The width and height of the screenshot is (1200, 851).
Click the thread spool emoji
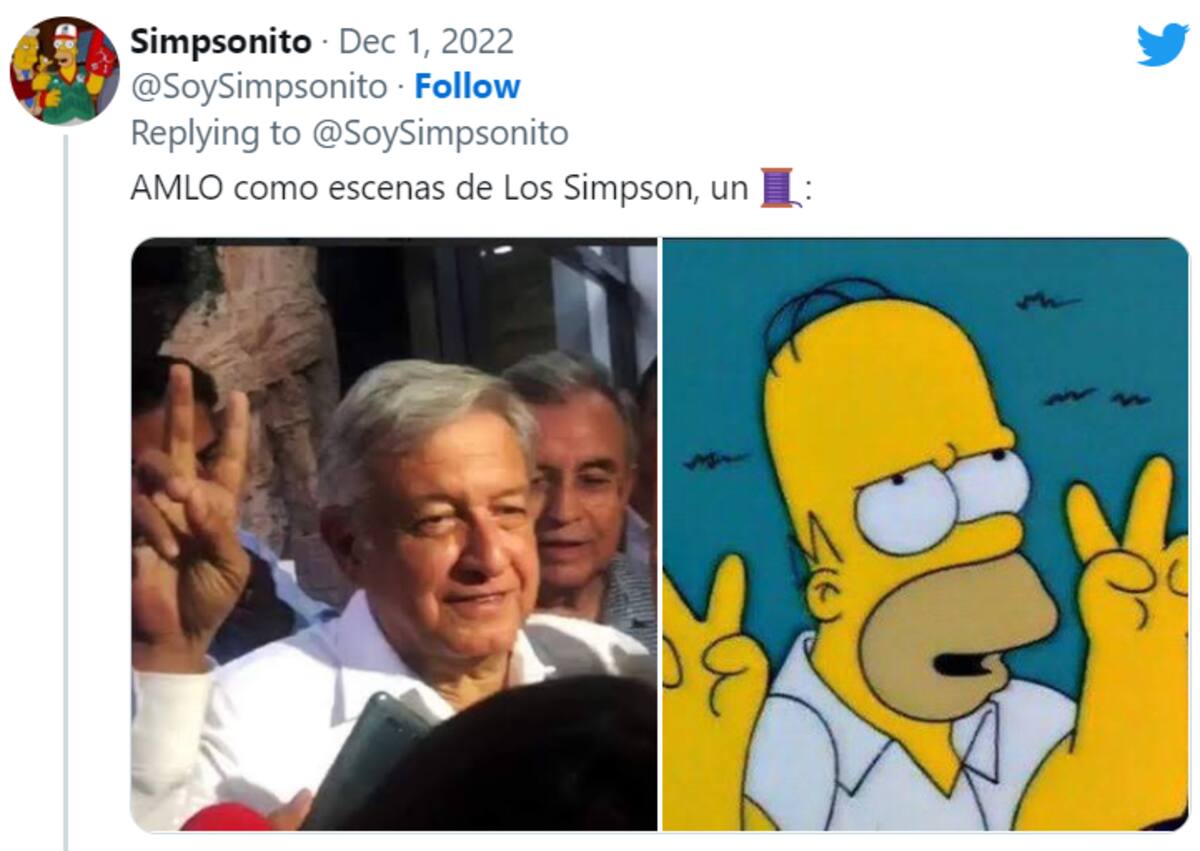click(x=781, y=188)
